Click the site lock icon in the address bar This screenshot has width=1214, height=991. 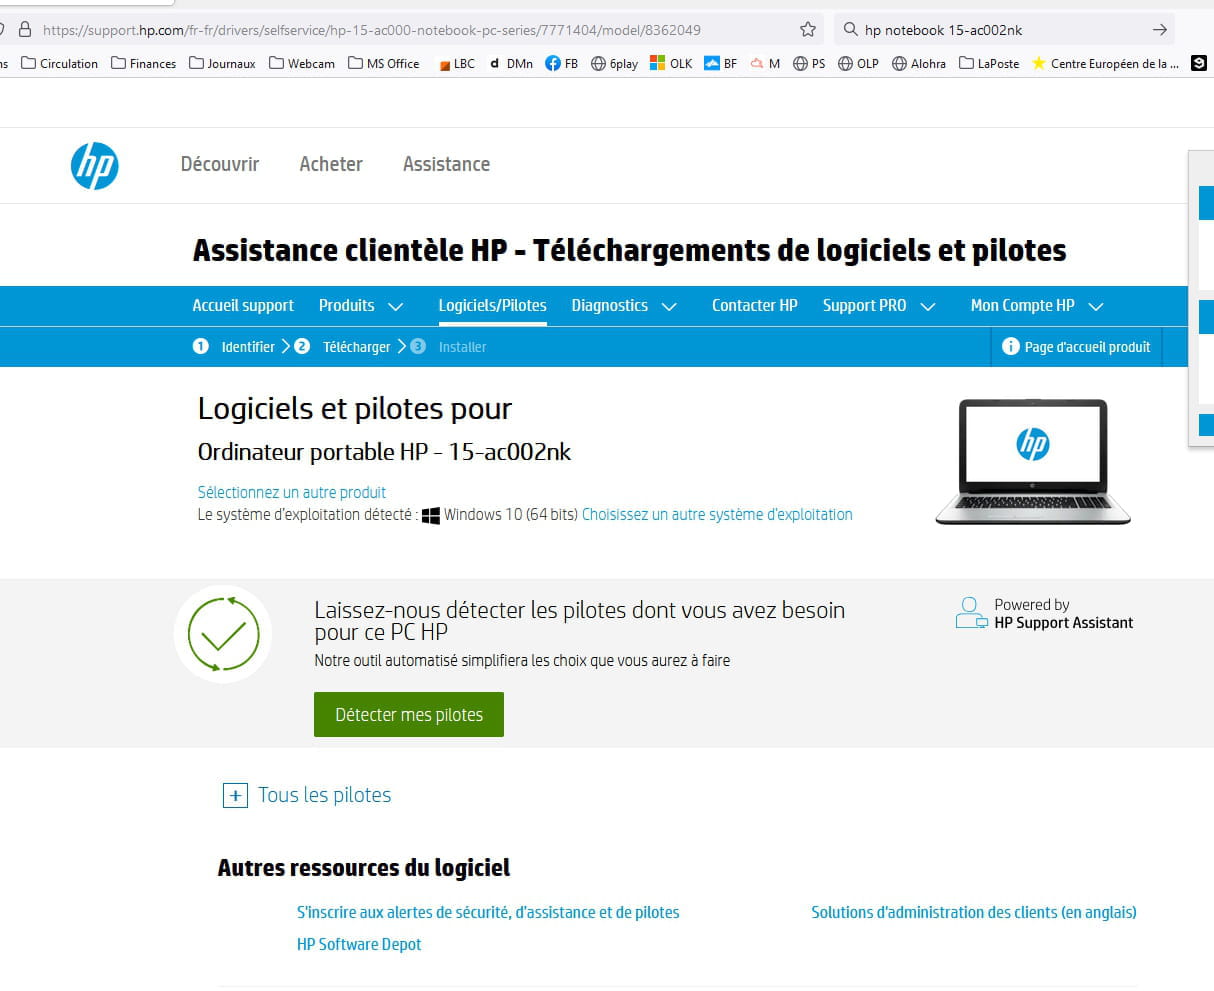tap(25, 30)
